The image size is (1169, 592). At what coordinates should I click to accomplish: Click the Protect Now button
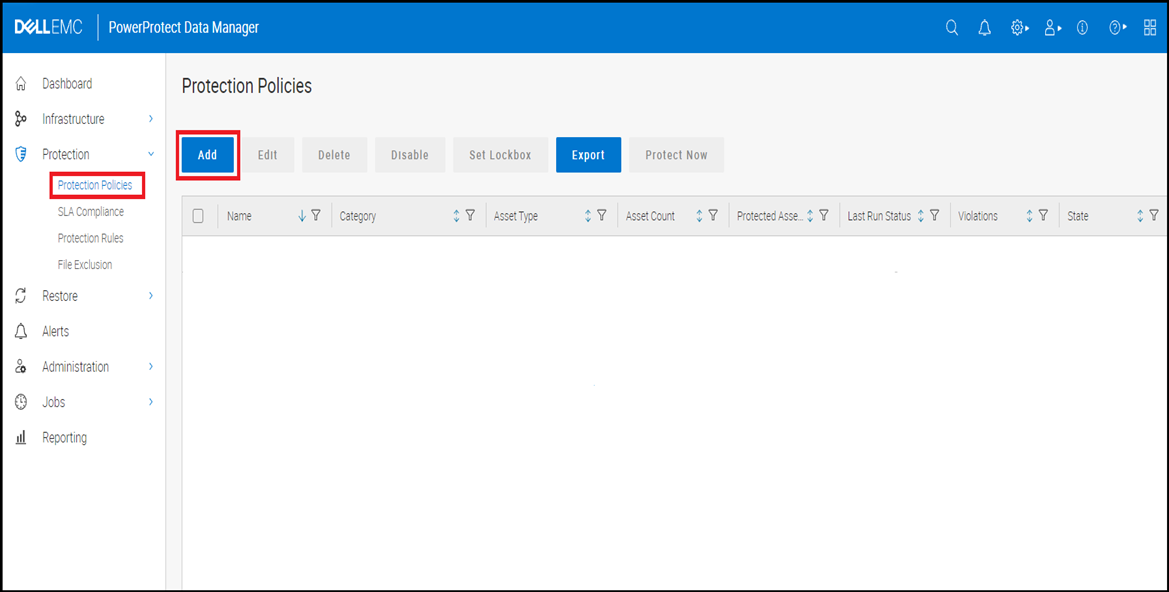[x=676, y=155]
